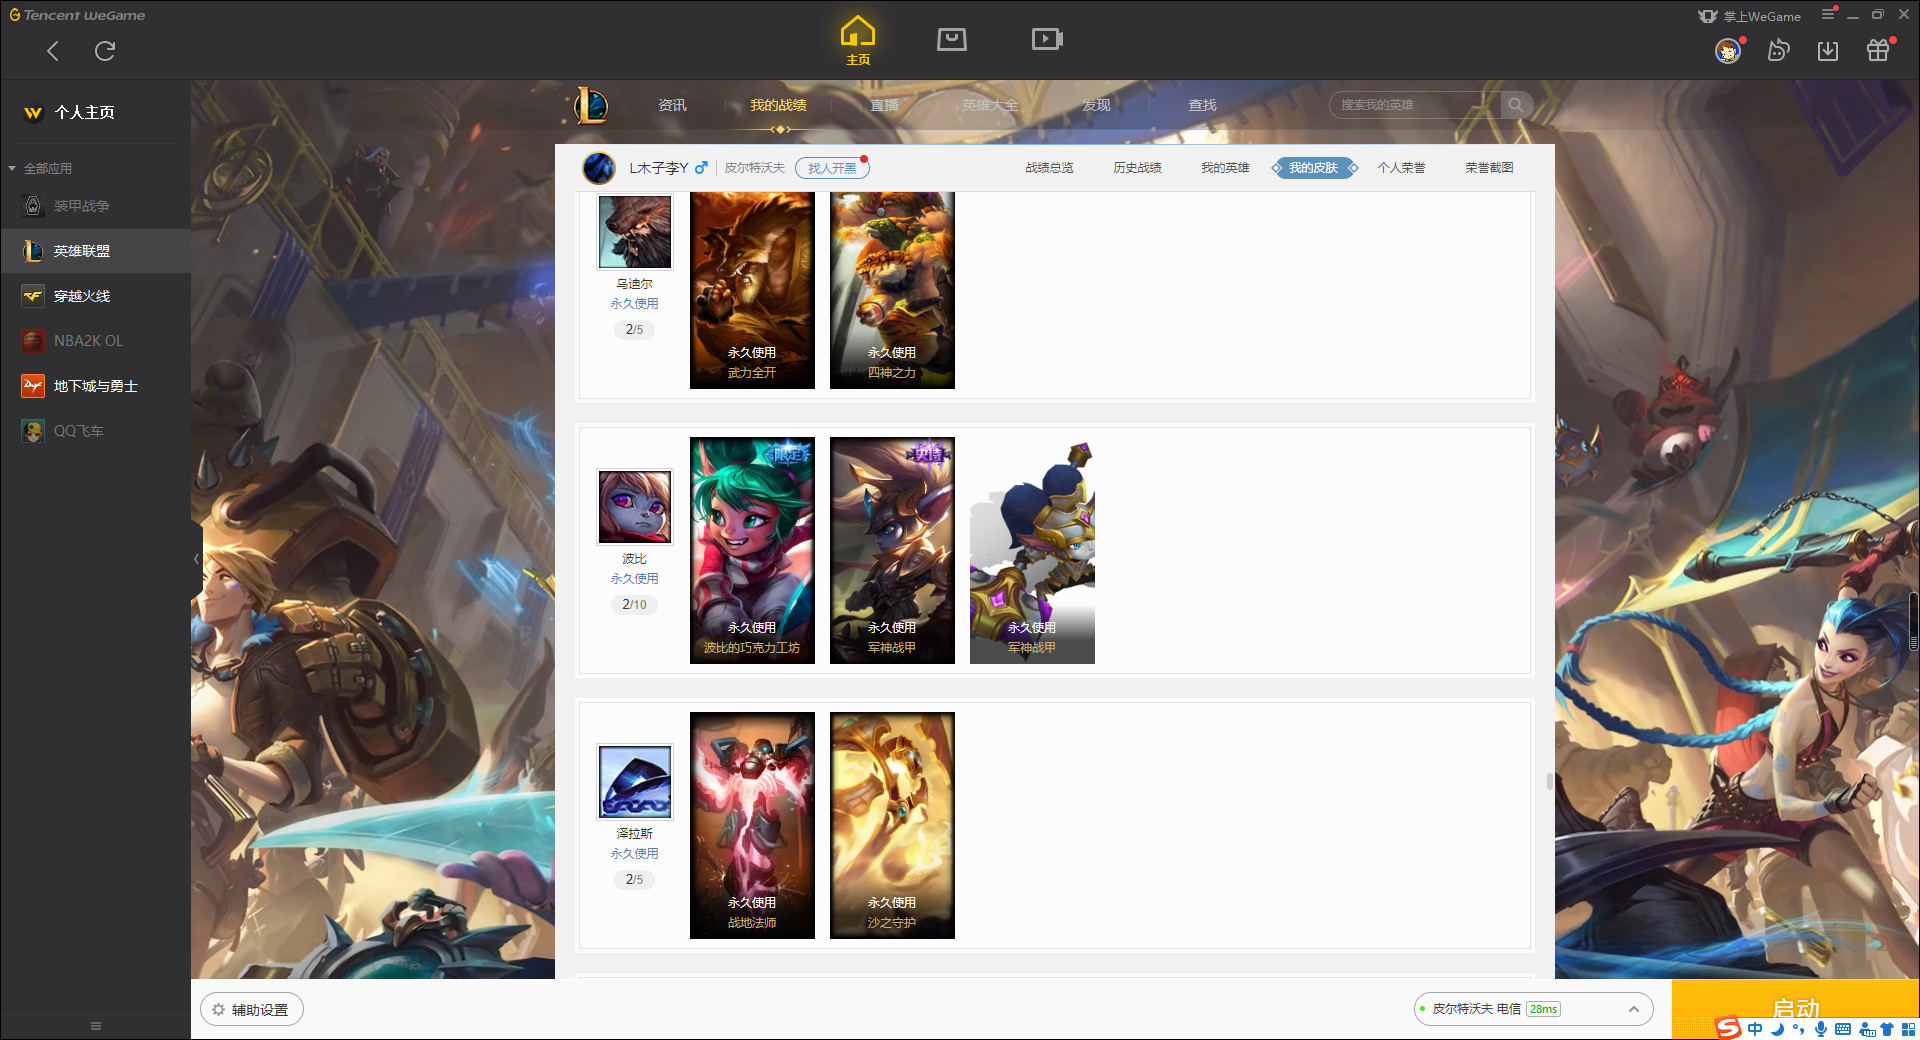Select 地下城与勇士 in the sidebar
This screenshot has width=1920, height=1040.
(95, 386)
